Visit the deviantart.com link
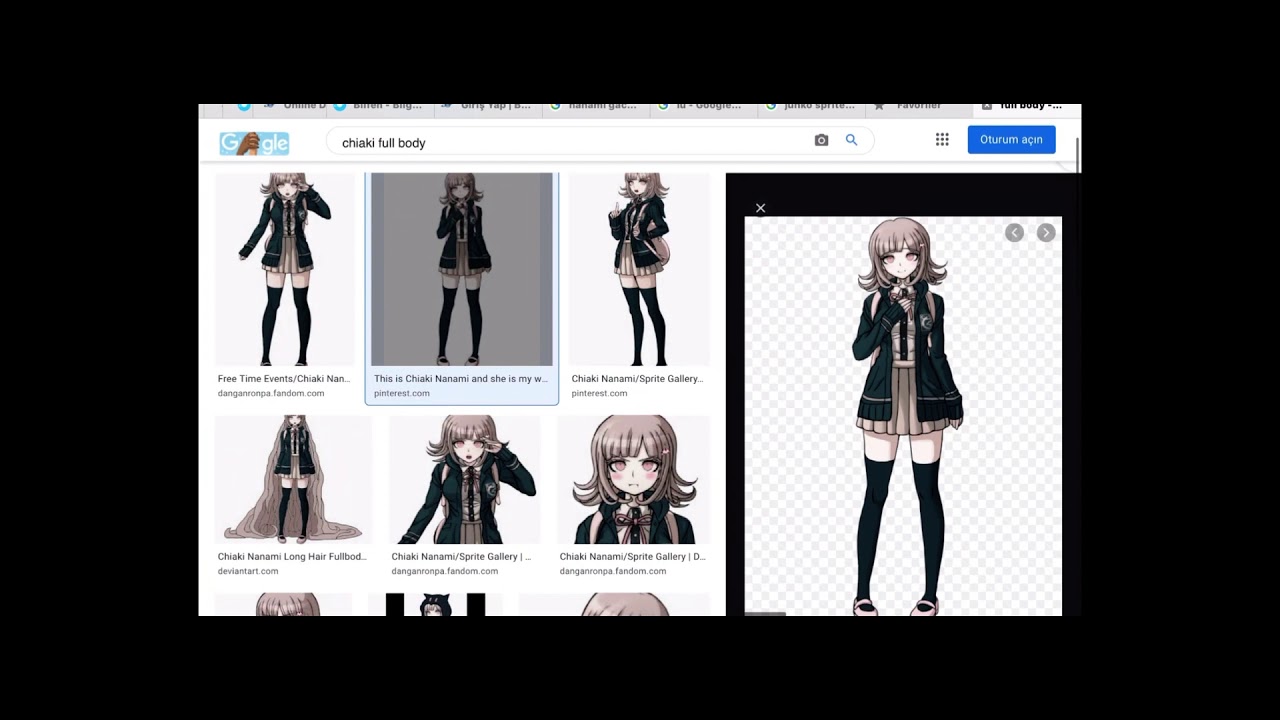 click(248, 571)
